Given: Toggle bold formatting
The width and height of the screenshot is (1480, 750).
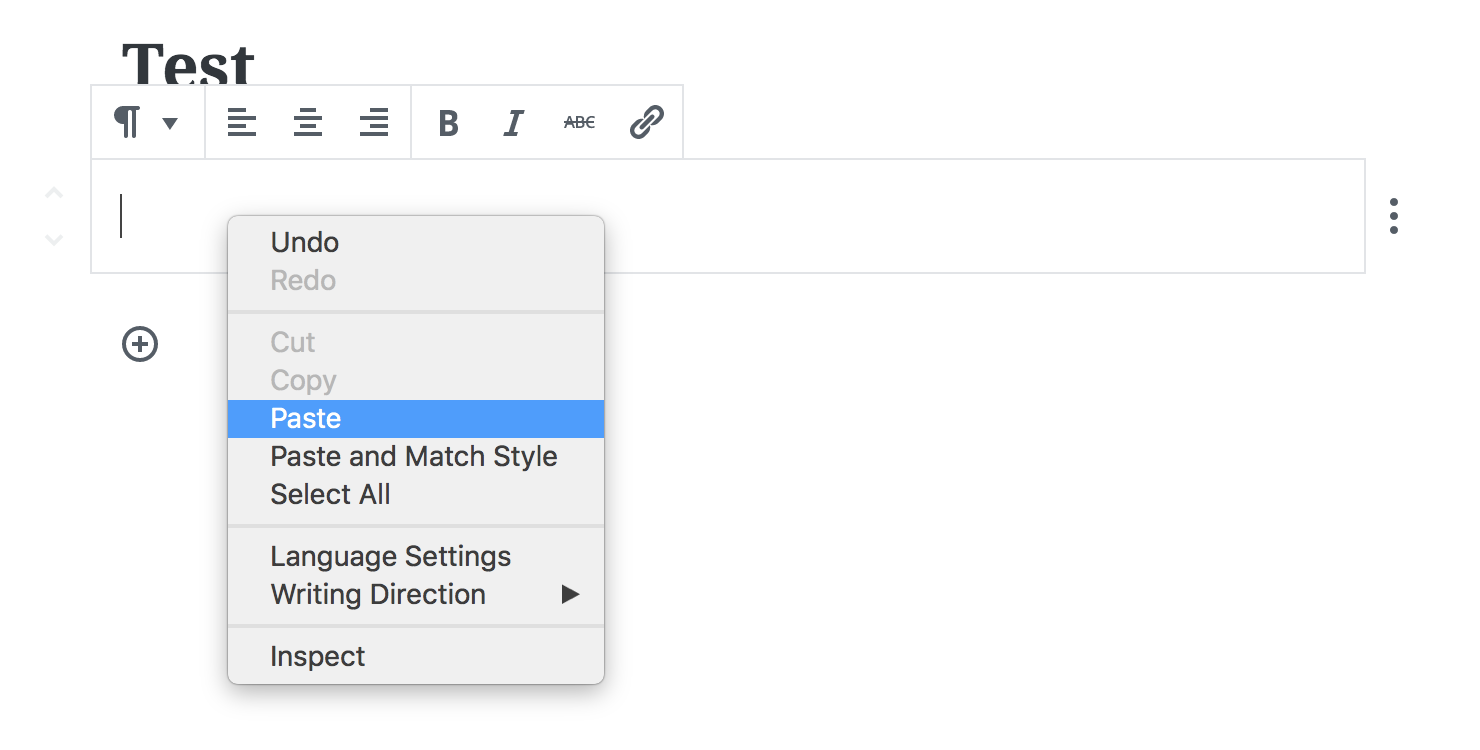Looking at the screenshot, I should tap(448, 123).
